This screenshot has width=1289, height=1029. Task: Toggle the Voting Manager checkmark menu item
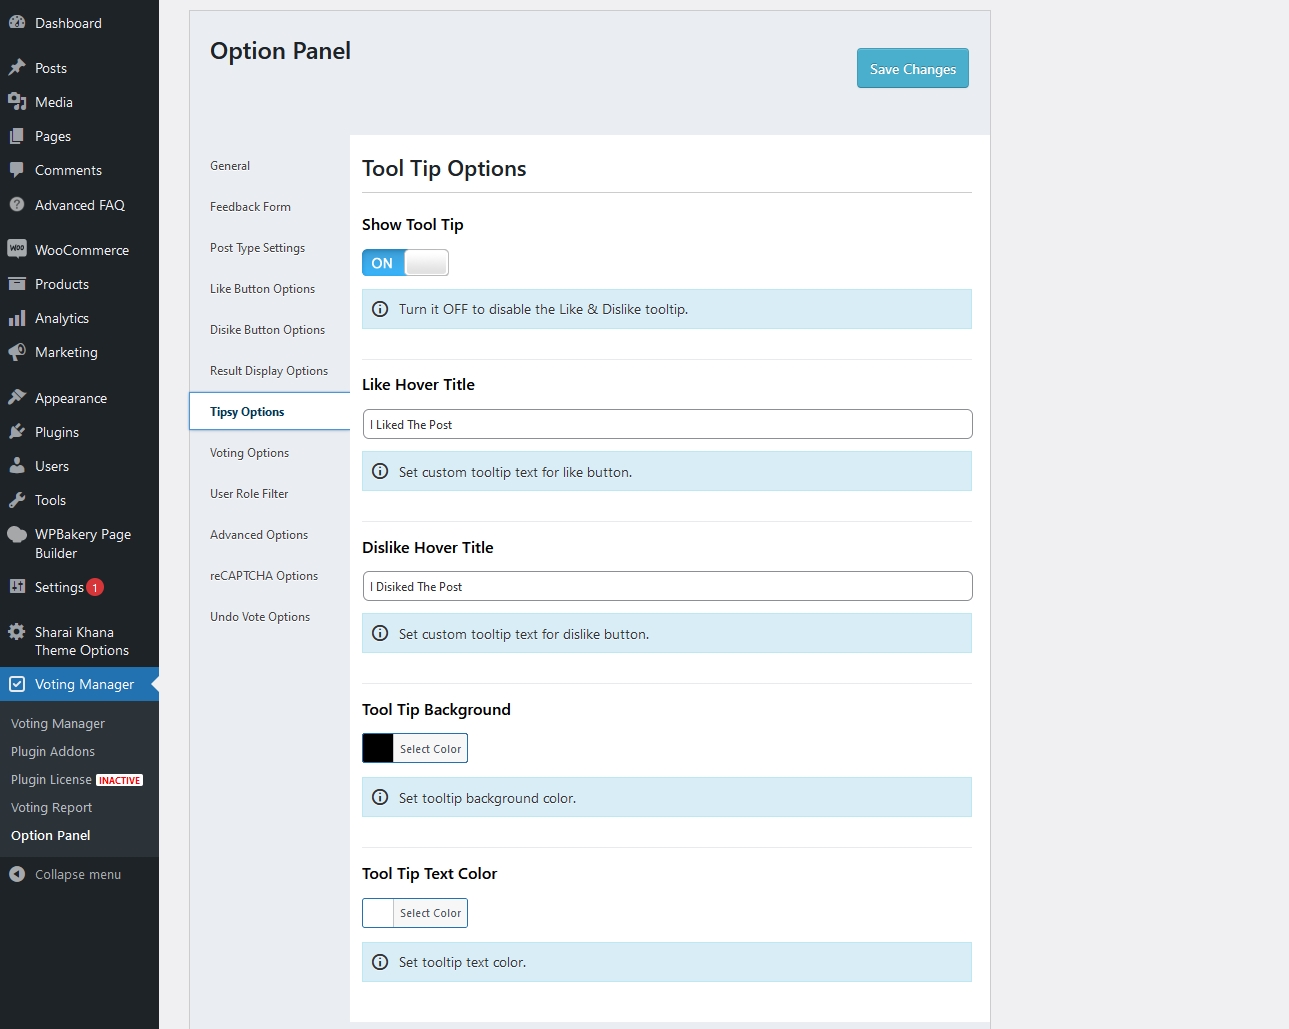(17, 684)
